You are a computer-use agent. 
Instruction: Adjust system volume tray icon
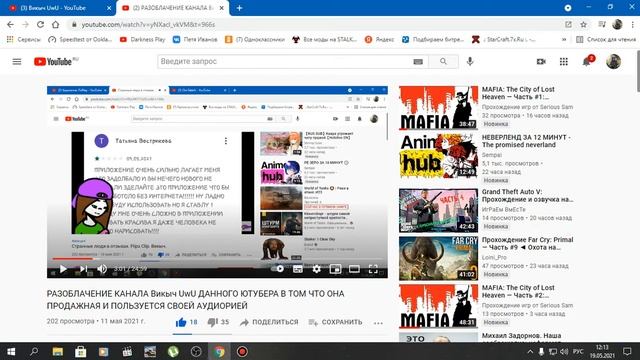pyautogui.click(x=564, y=351)
